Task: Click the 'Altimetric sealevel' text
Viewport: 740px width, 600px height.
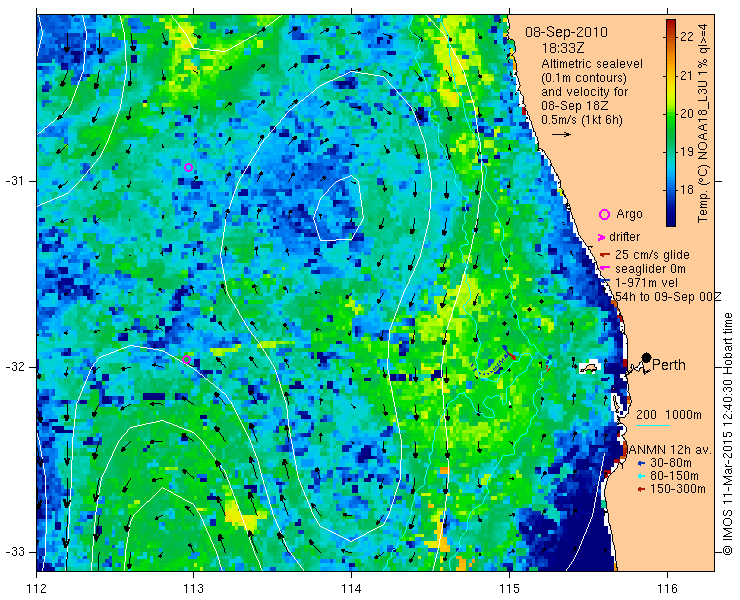Action: [592, 63]
